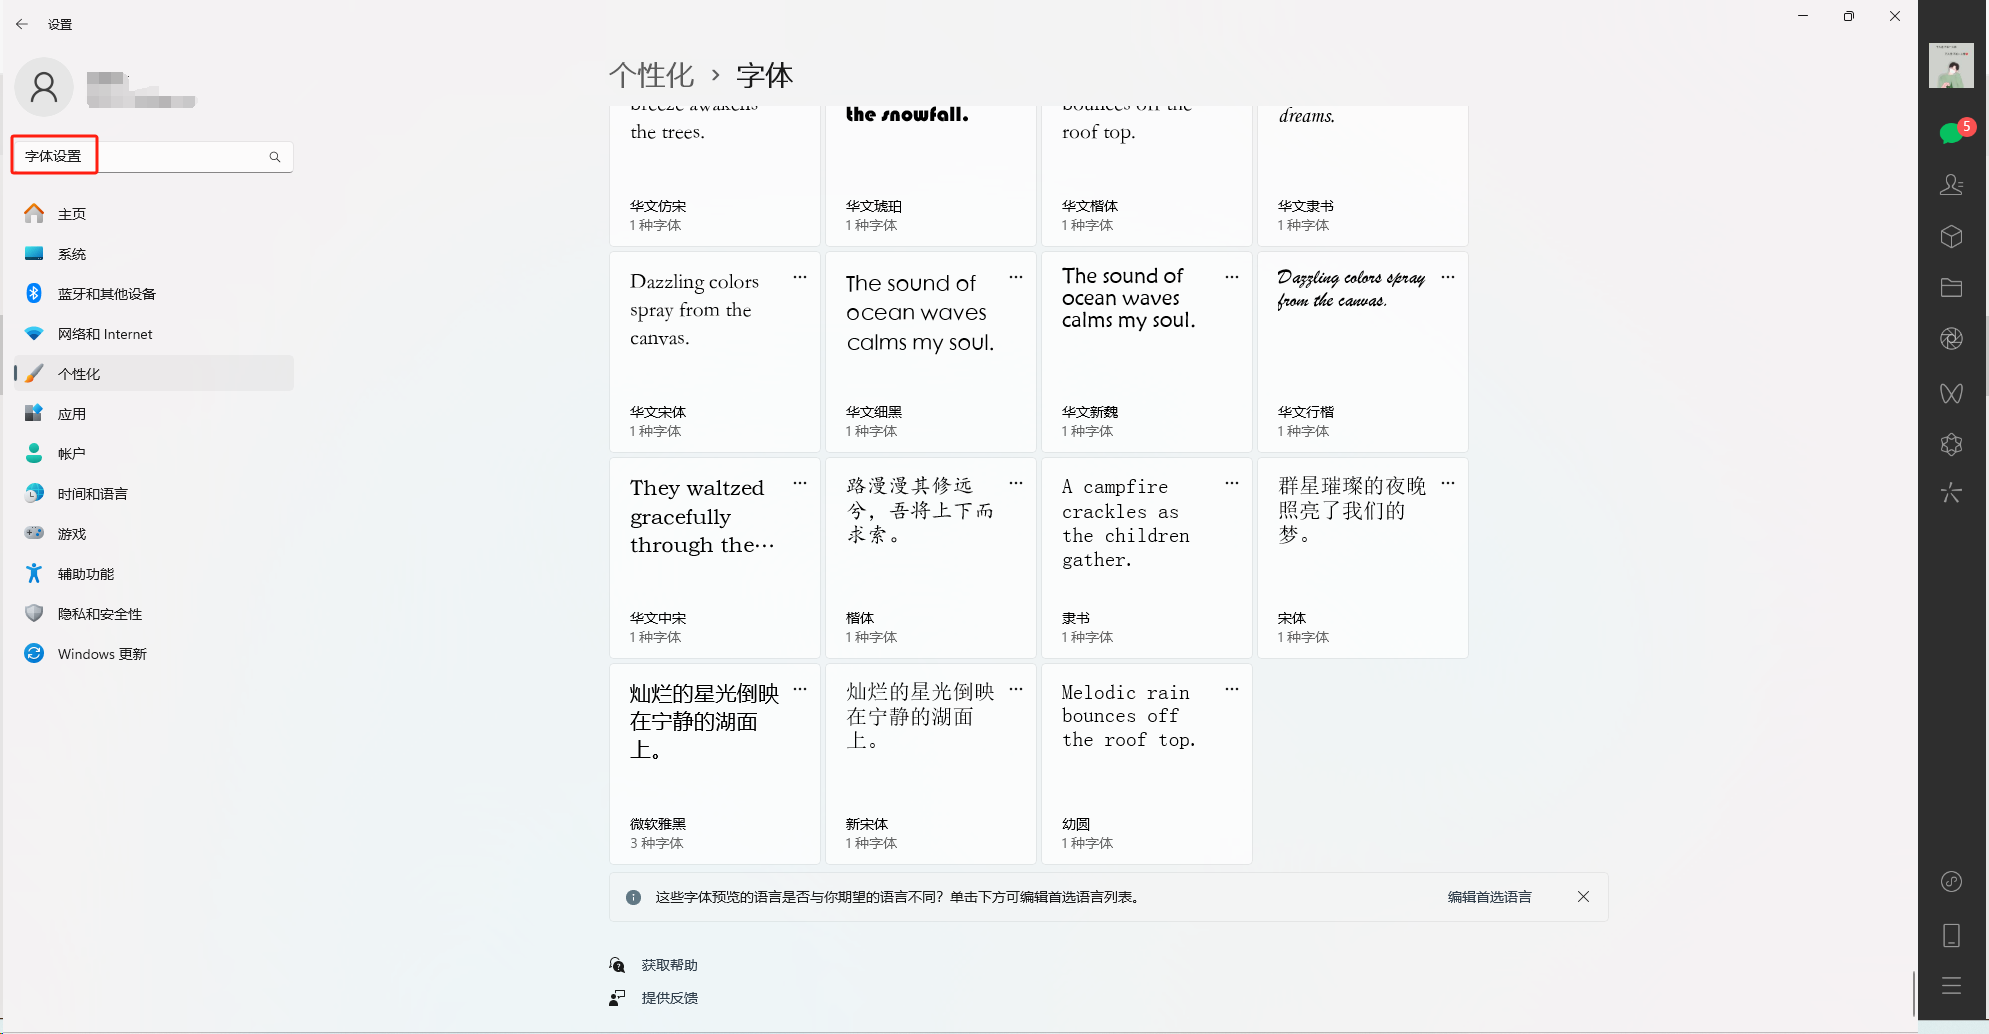The image size is (1989, 1034).
Task: Open more options on 华文细黑 card
Action: pyautogui.click(x=1016, y=277)
